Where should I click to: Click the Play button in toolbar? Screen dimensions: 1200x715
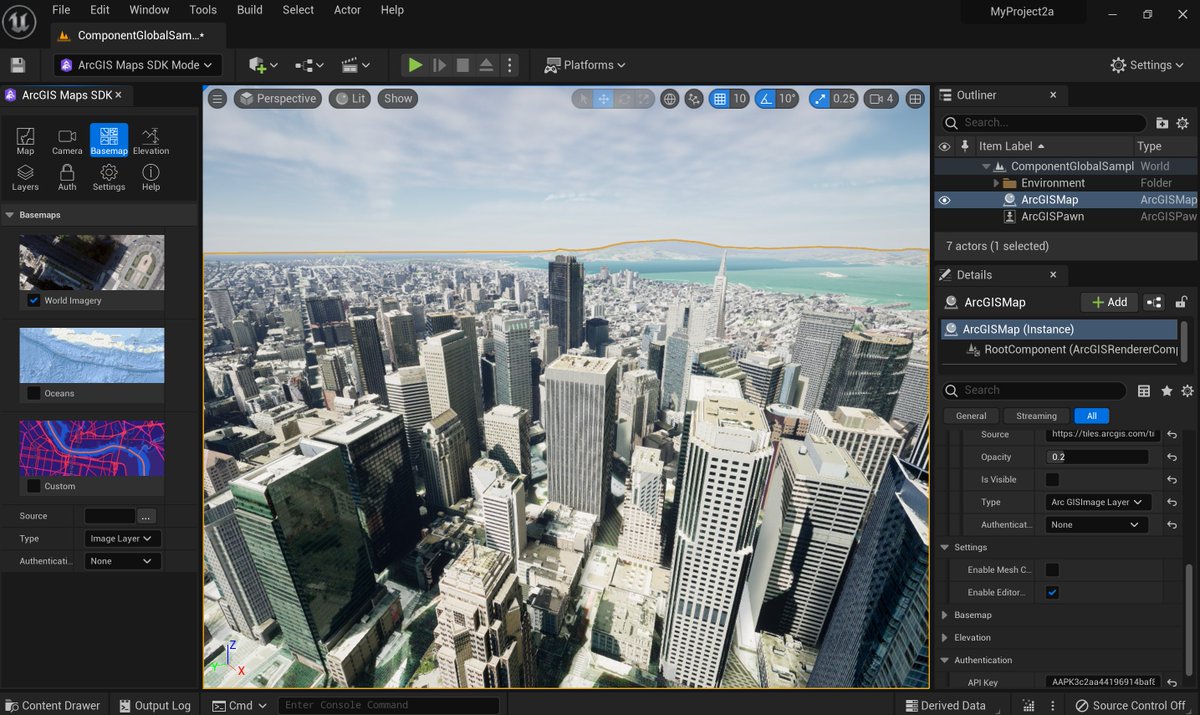pos(415,65)
